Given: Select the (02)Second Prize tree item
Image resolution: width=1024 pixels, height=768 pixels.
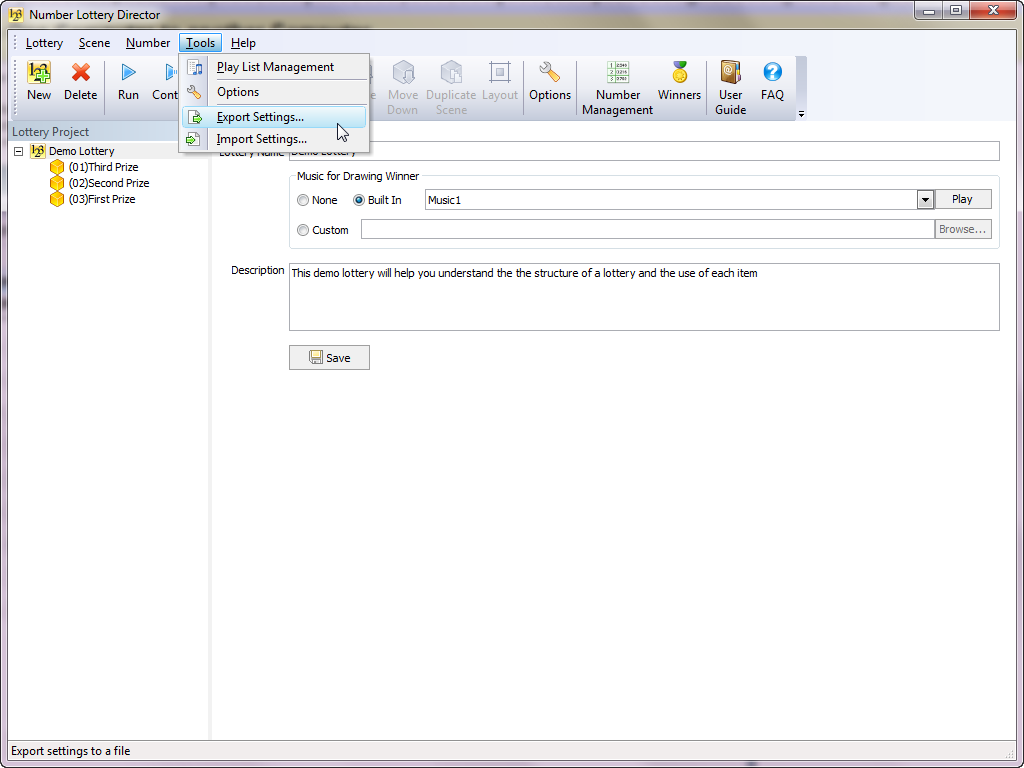Looking at the screenshot, I should point(108,183).
